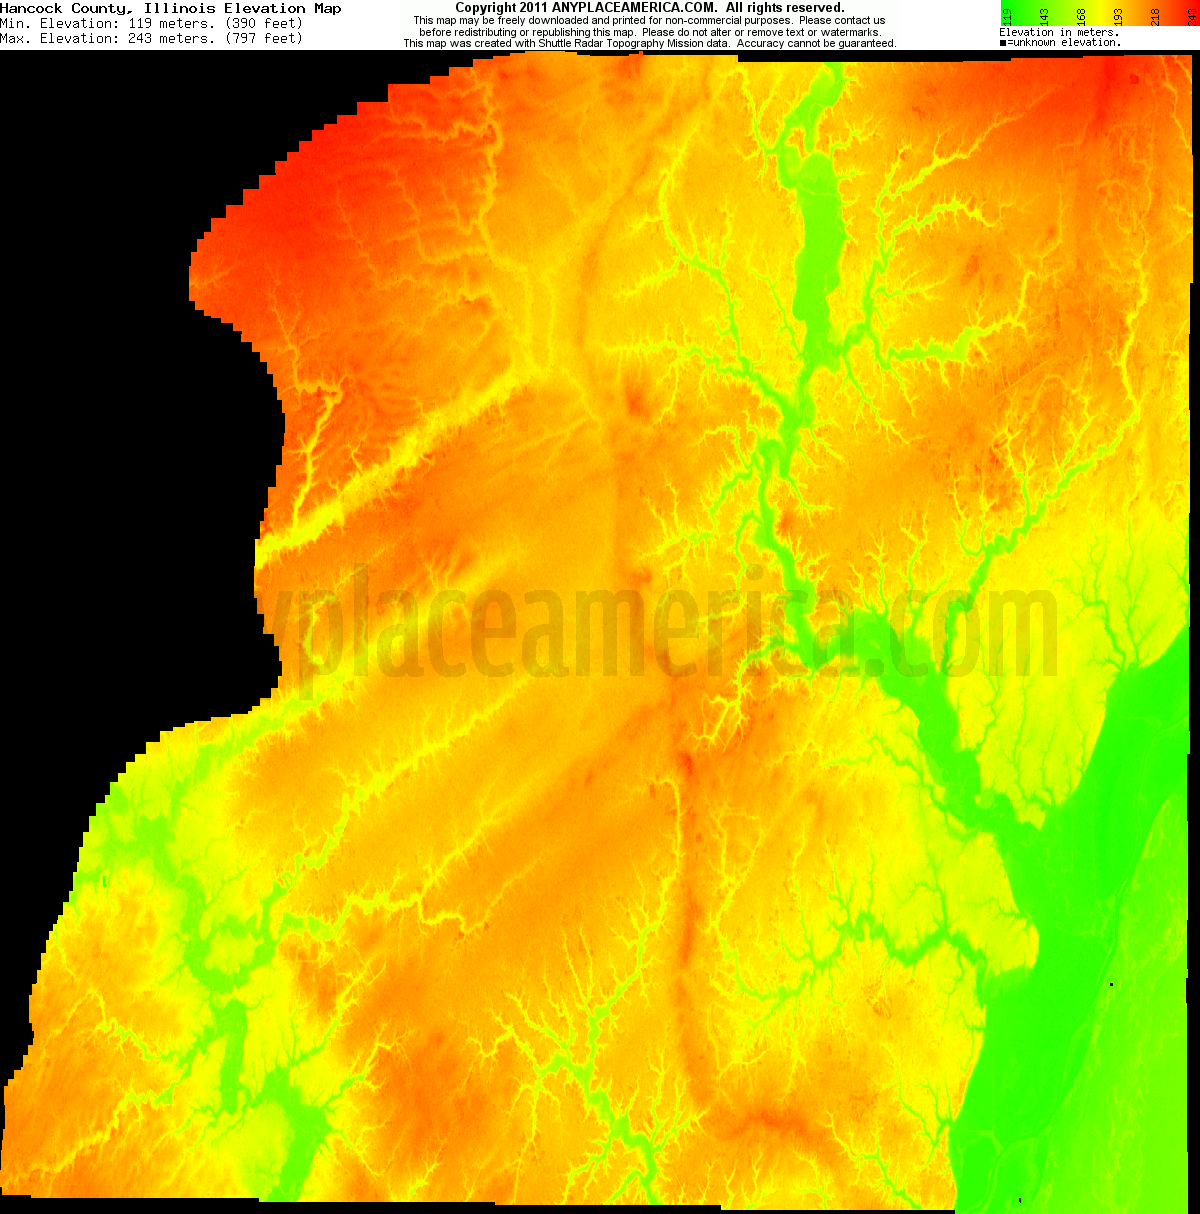Click the 'Max. Elevation: 243 meters' line
This screenshot has height=1214, width=1200.
tap(151, 38)
